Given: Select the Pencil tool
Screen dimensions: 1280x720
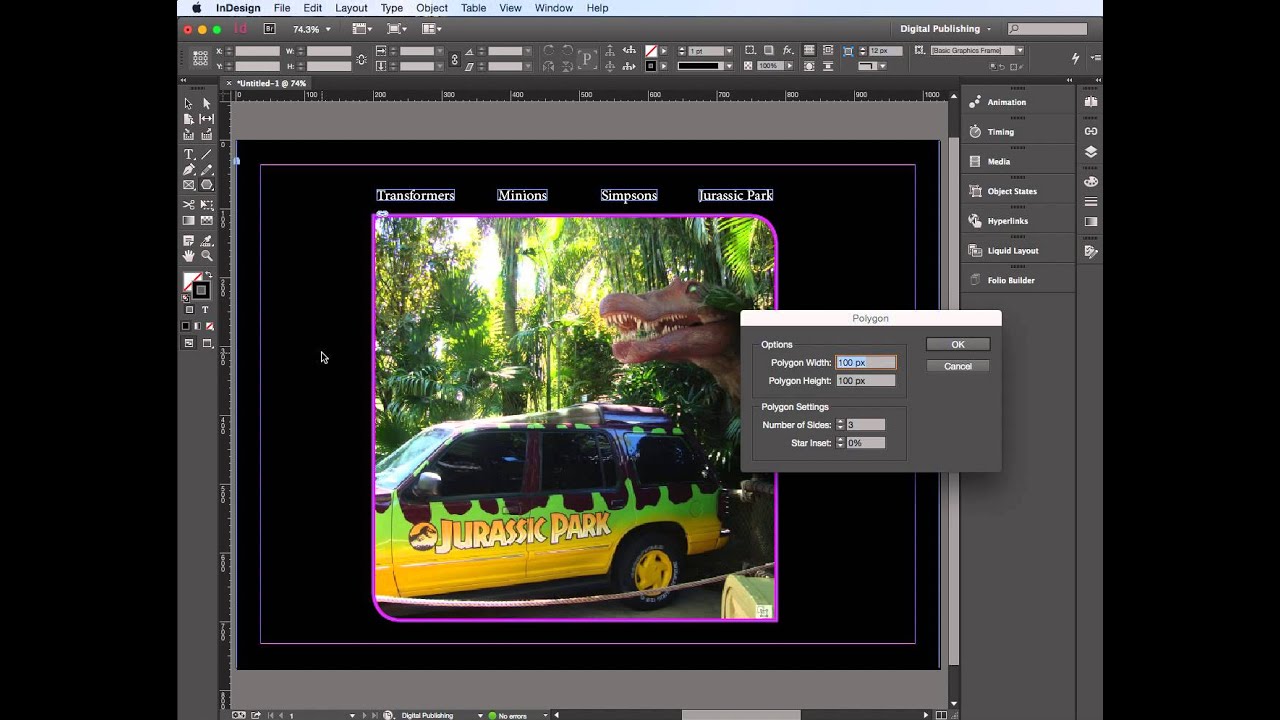Looking at the screenshot, I should click(x=206, y=170).
